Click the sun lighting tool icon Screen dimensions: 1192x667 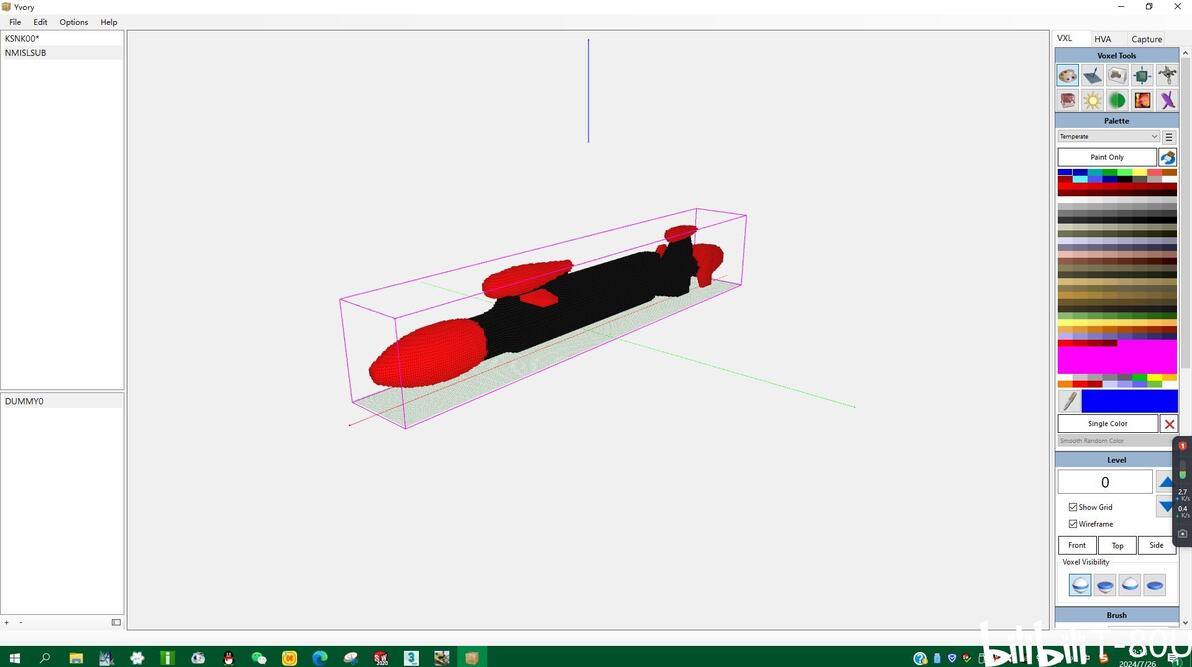pos(1092,100)
